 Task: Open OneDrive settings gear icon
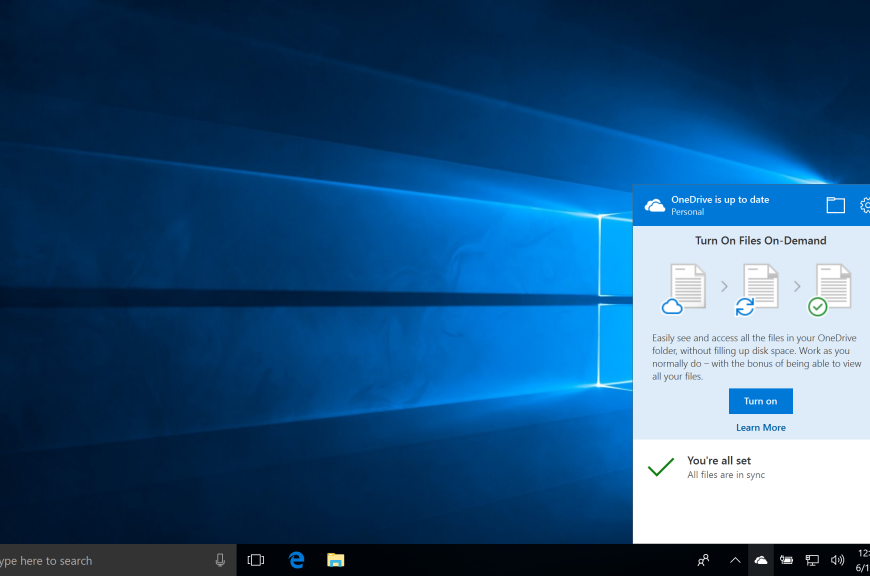coord(865,205)
